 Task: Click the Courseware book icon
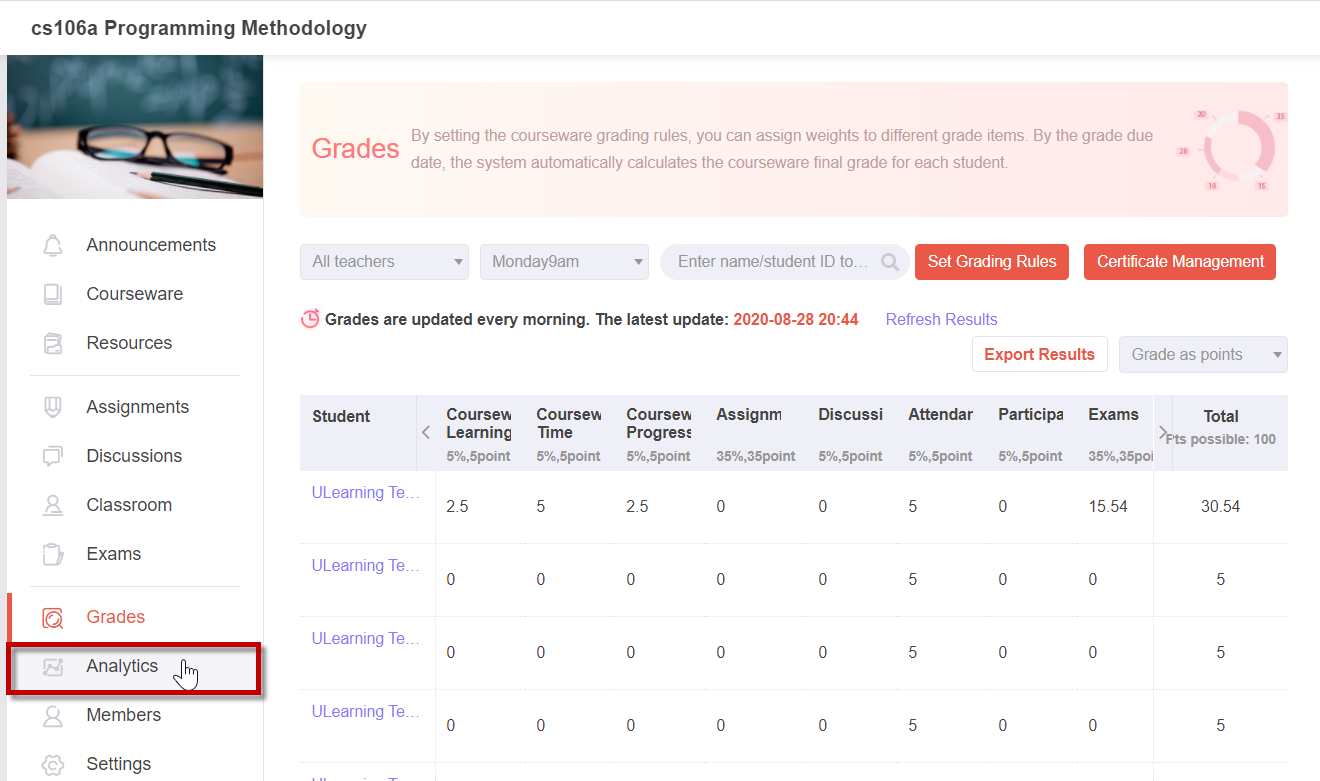(x=53, y=294)
